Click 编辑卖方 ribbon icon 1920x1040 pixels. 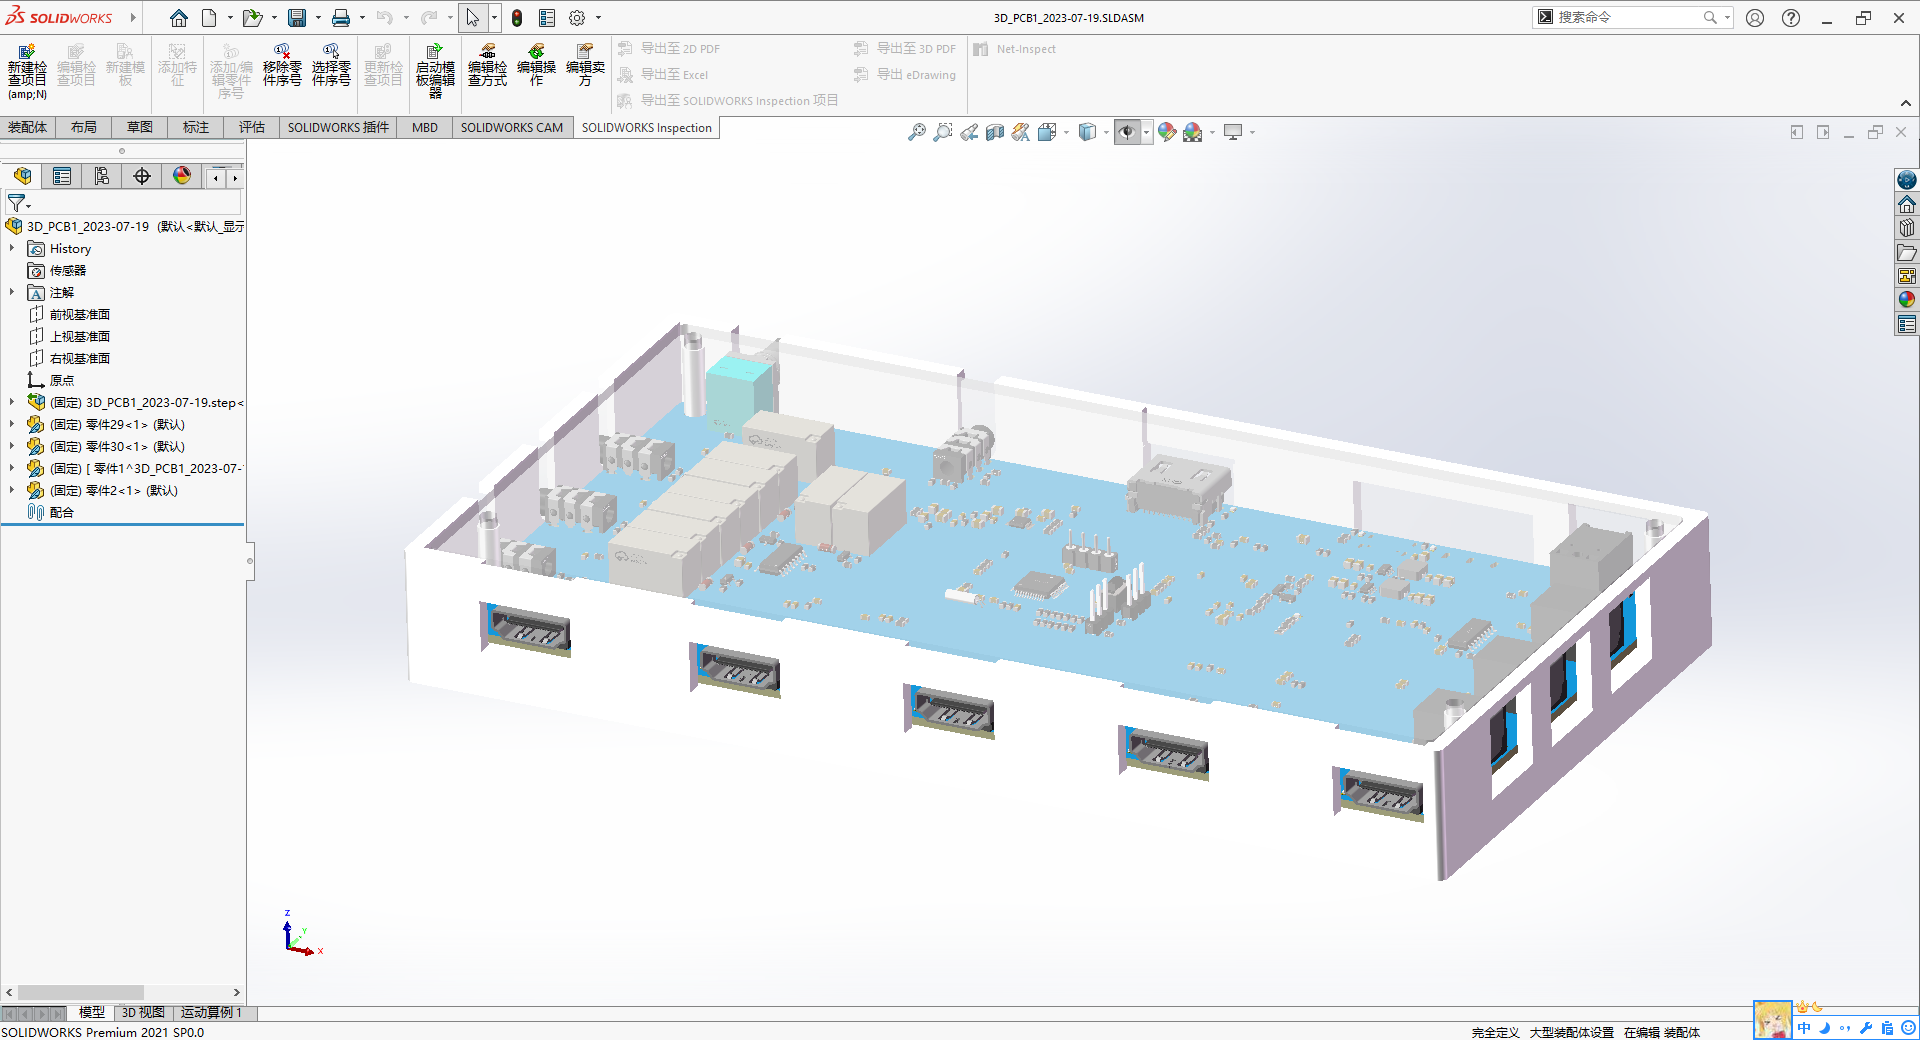click(x=585, y=65)
